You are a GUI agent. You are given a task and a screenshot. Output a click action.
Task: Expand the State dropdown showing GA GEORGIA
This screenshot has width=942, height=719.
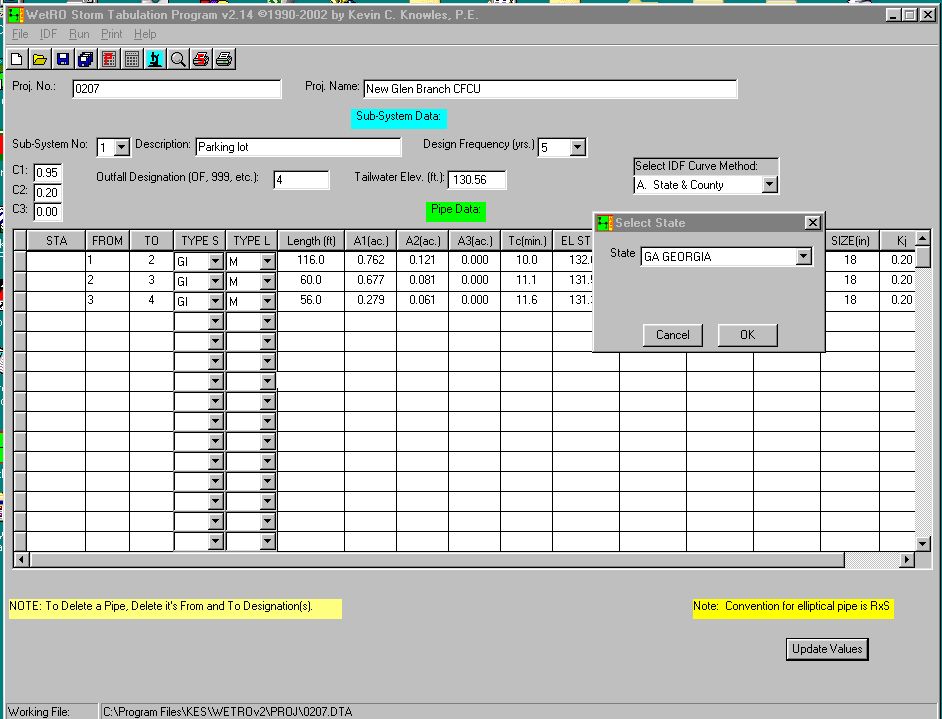coord(803,257)
